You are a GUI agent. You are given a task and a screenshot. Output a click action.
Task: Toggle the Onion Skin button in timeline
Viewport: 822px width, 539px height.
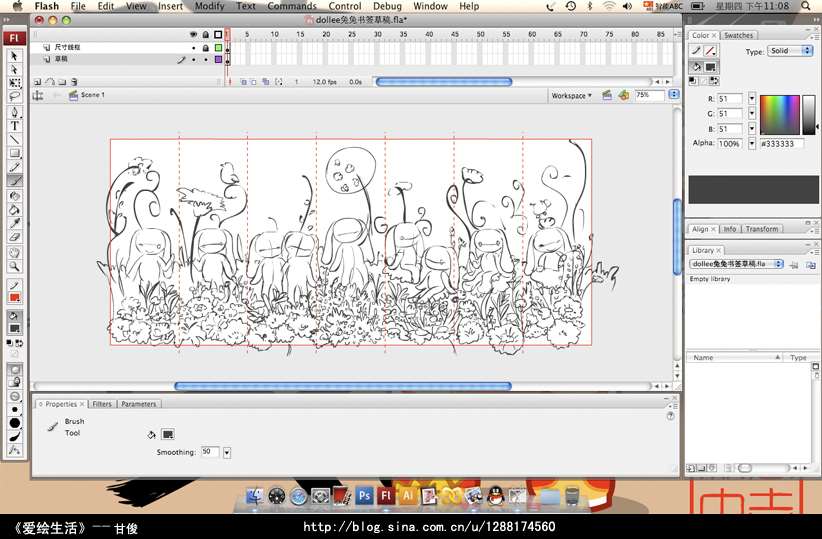coord(244,82)
